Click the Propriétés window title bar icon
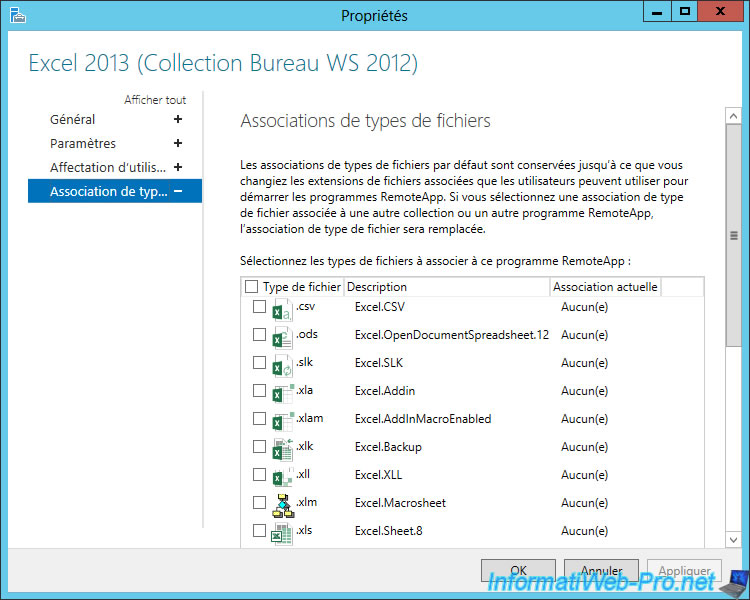The width and height of the screenshot is (750, 600). (x=17, y=15)
